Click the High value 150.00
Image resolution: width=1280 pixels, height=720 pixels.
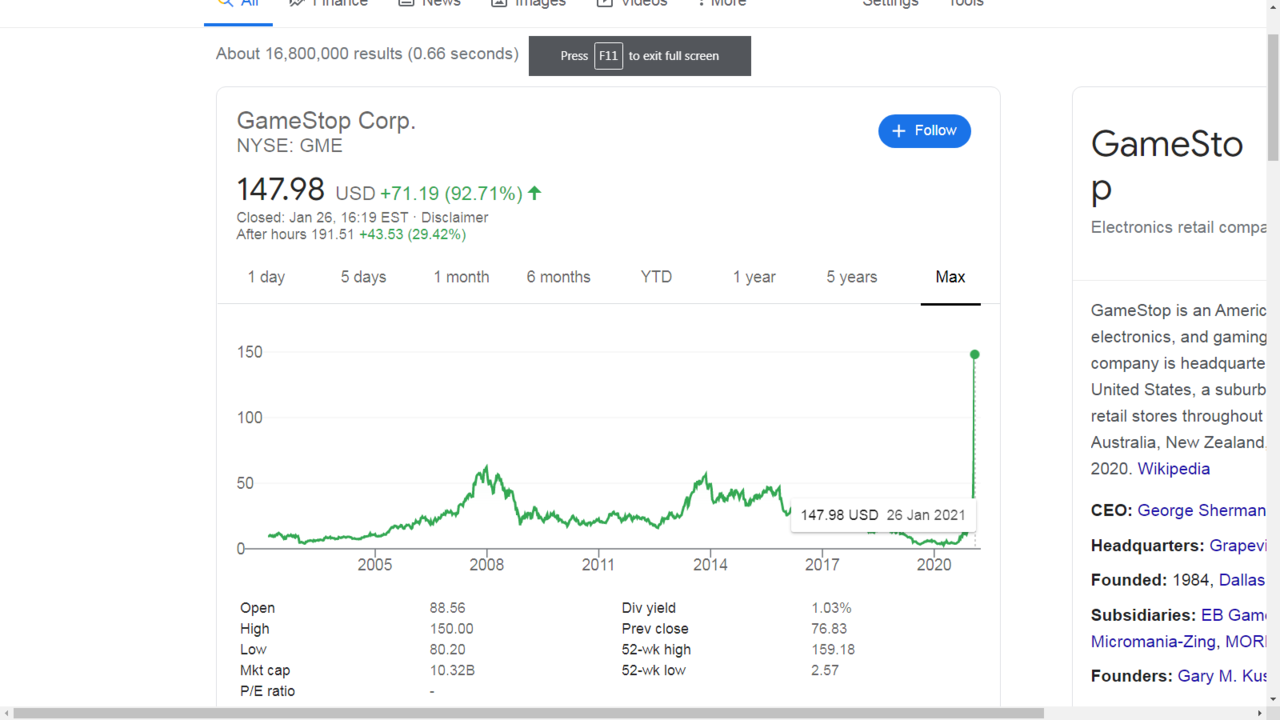[452, 629]
